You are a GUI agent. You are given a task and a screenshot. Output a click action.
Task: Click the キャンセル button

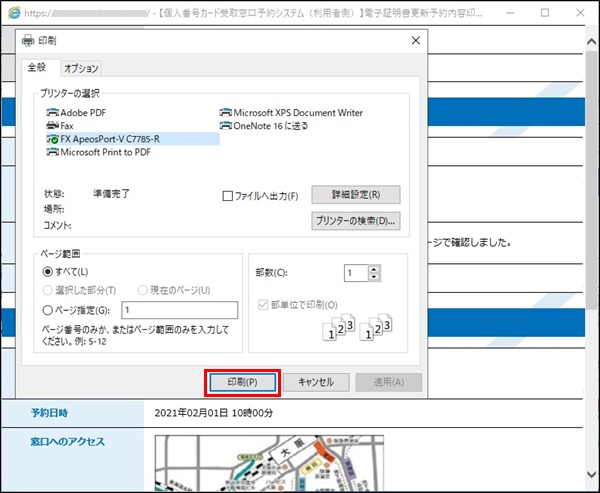(315, 382)
